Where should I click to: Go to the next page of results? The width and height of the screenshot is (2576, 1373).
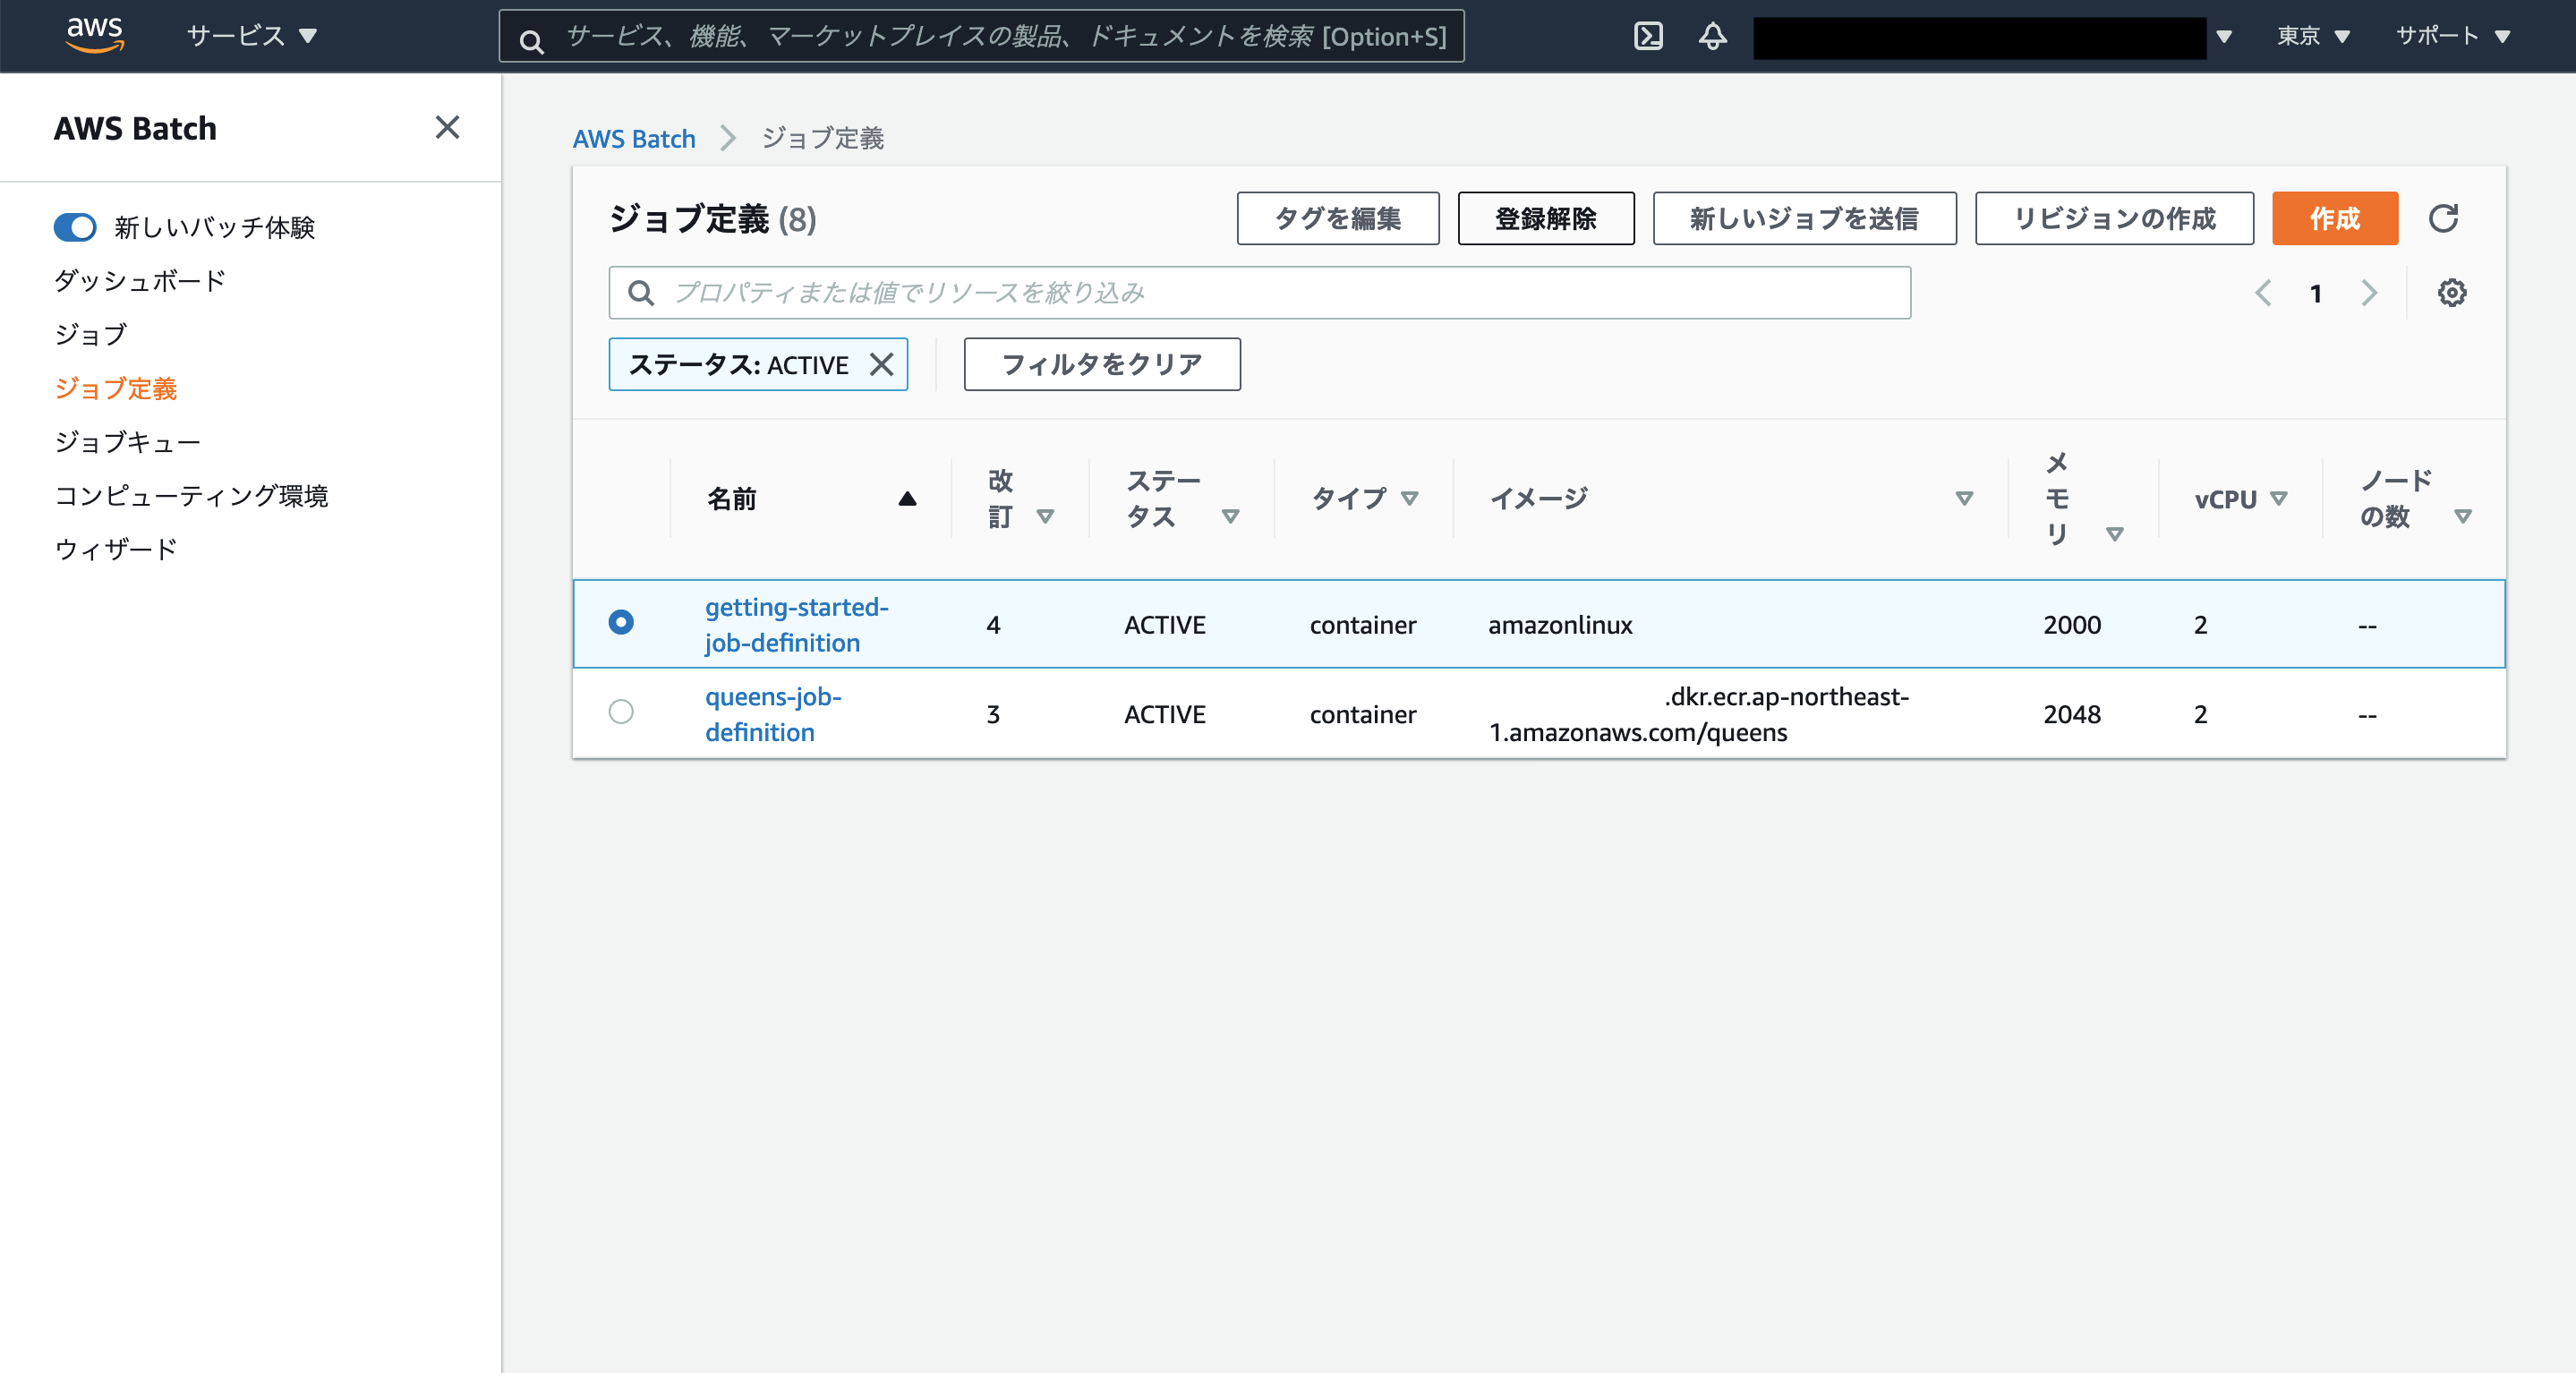coord(2369,293)
